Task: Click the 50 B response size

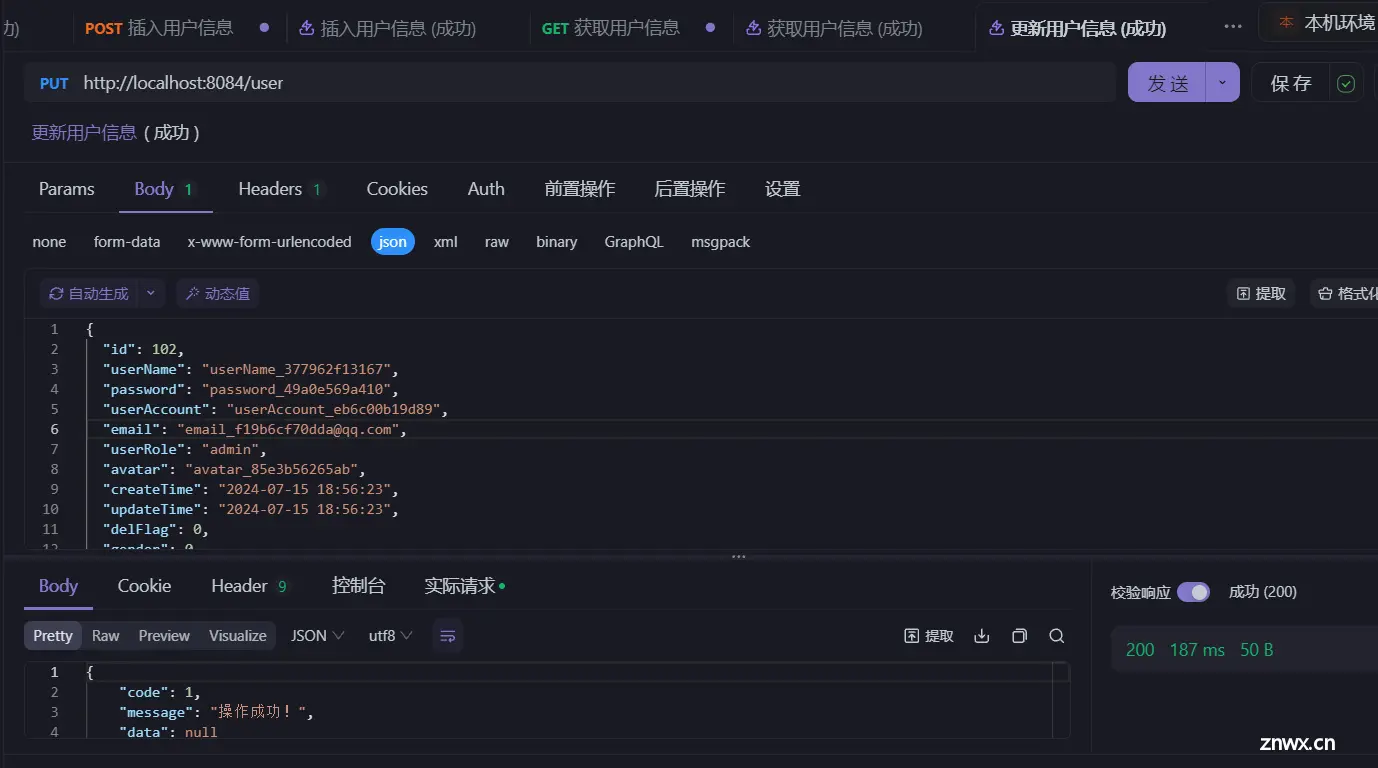Action: coord(1257,650)
